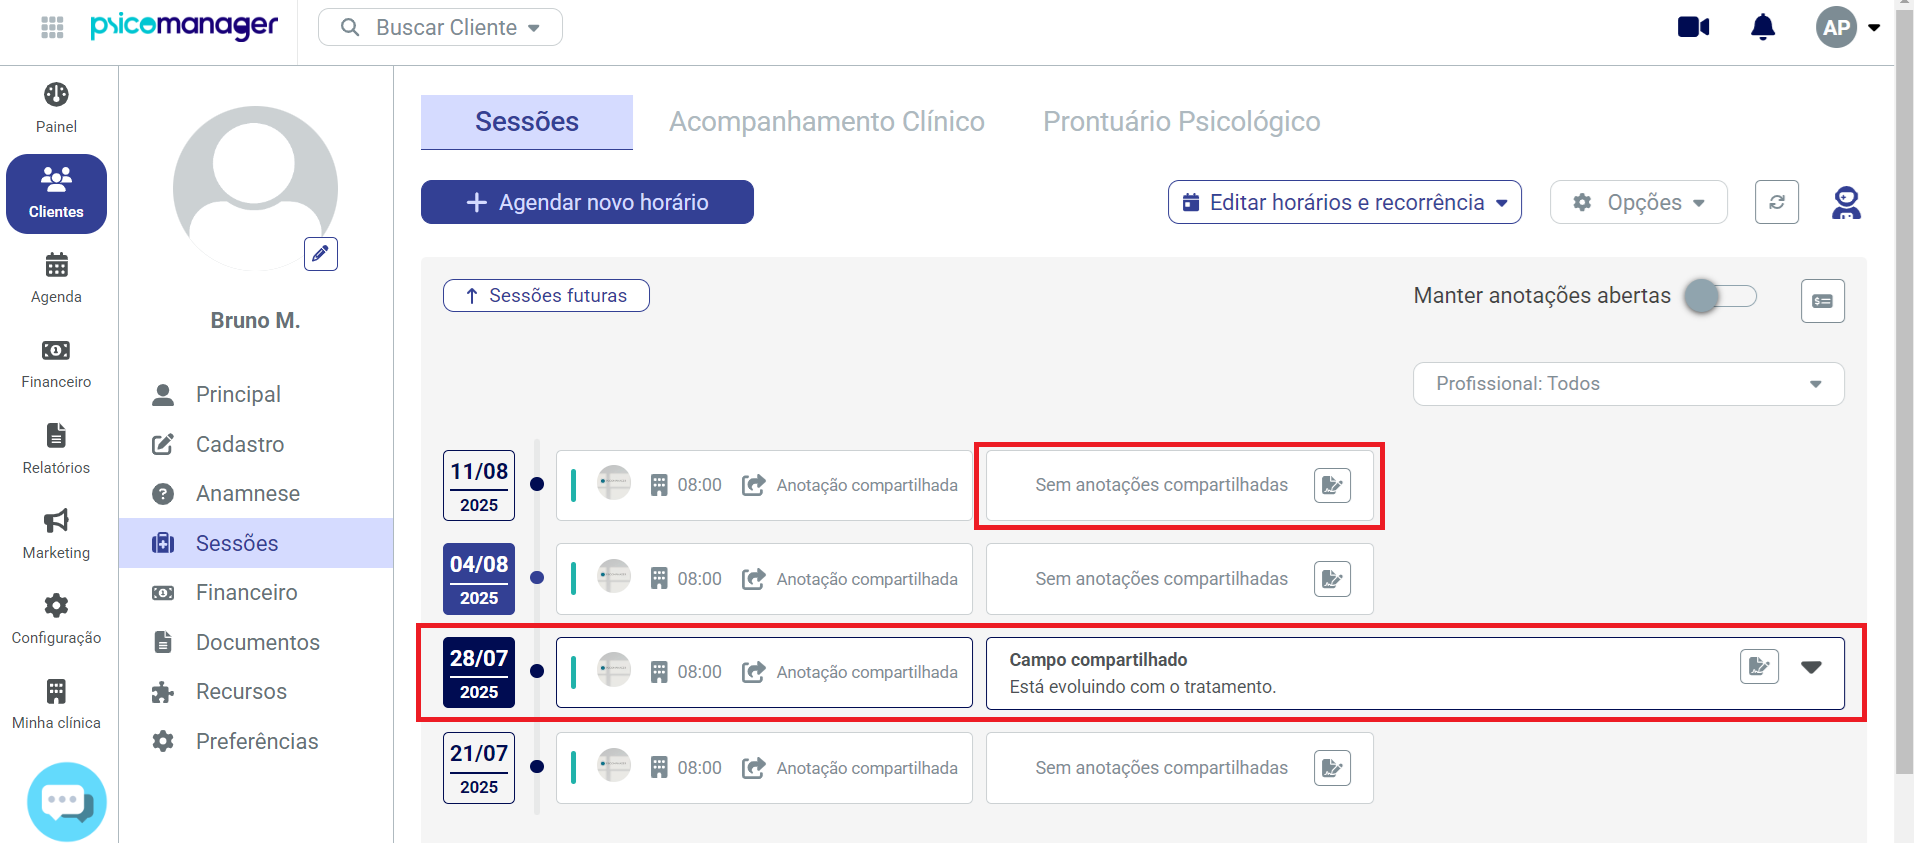Open Recursos in the client menu
This screenshot has height=843, width=1914.
click(256, 691)
